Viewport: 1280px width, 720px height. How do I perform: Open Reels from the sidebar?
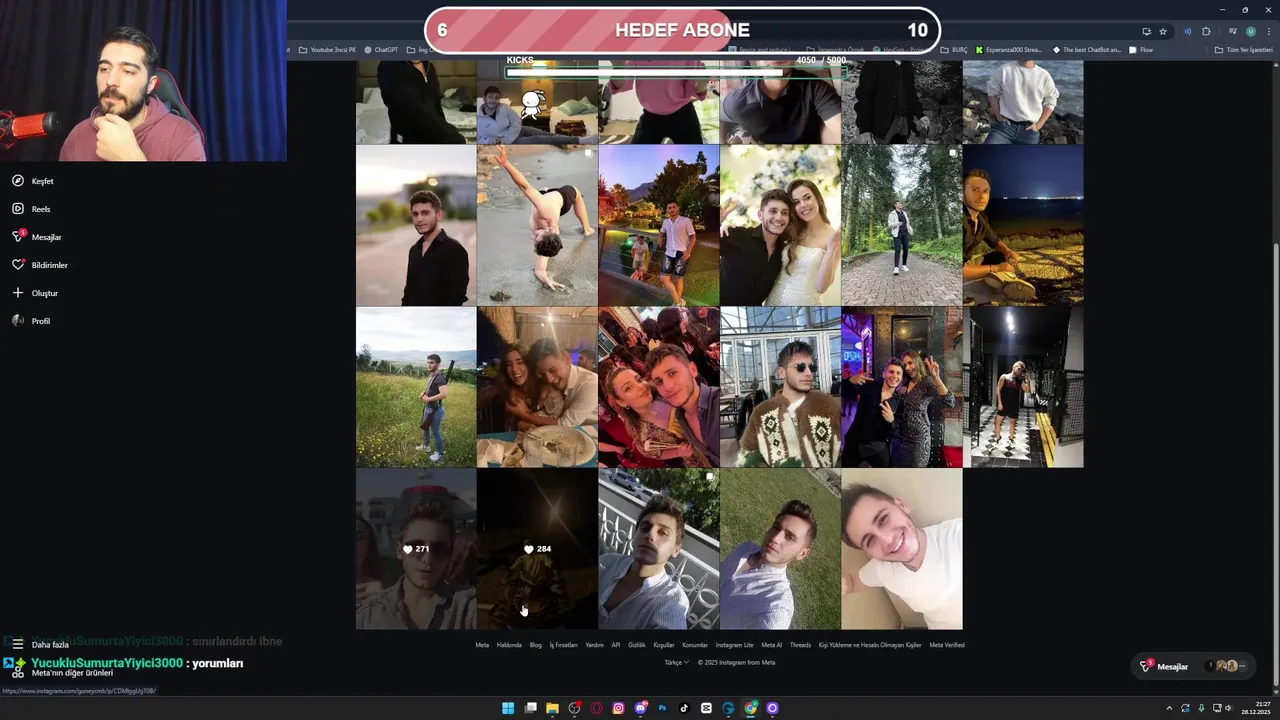pyautogui.click(x=31, y=209)
